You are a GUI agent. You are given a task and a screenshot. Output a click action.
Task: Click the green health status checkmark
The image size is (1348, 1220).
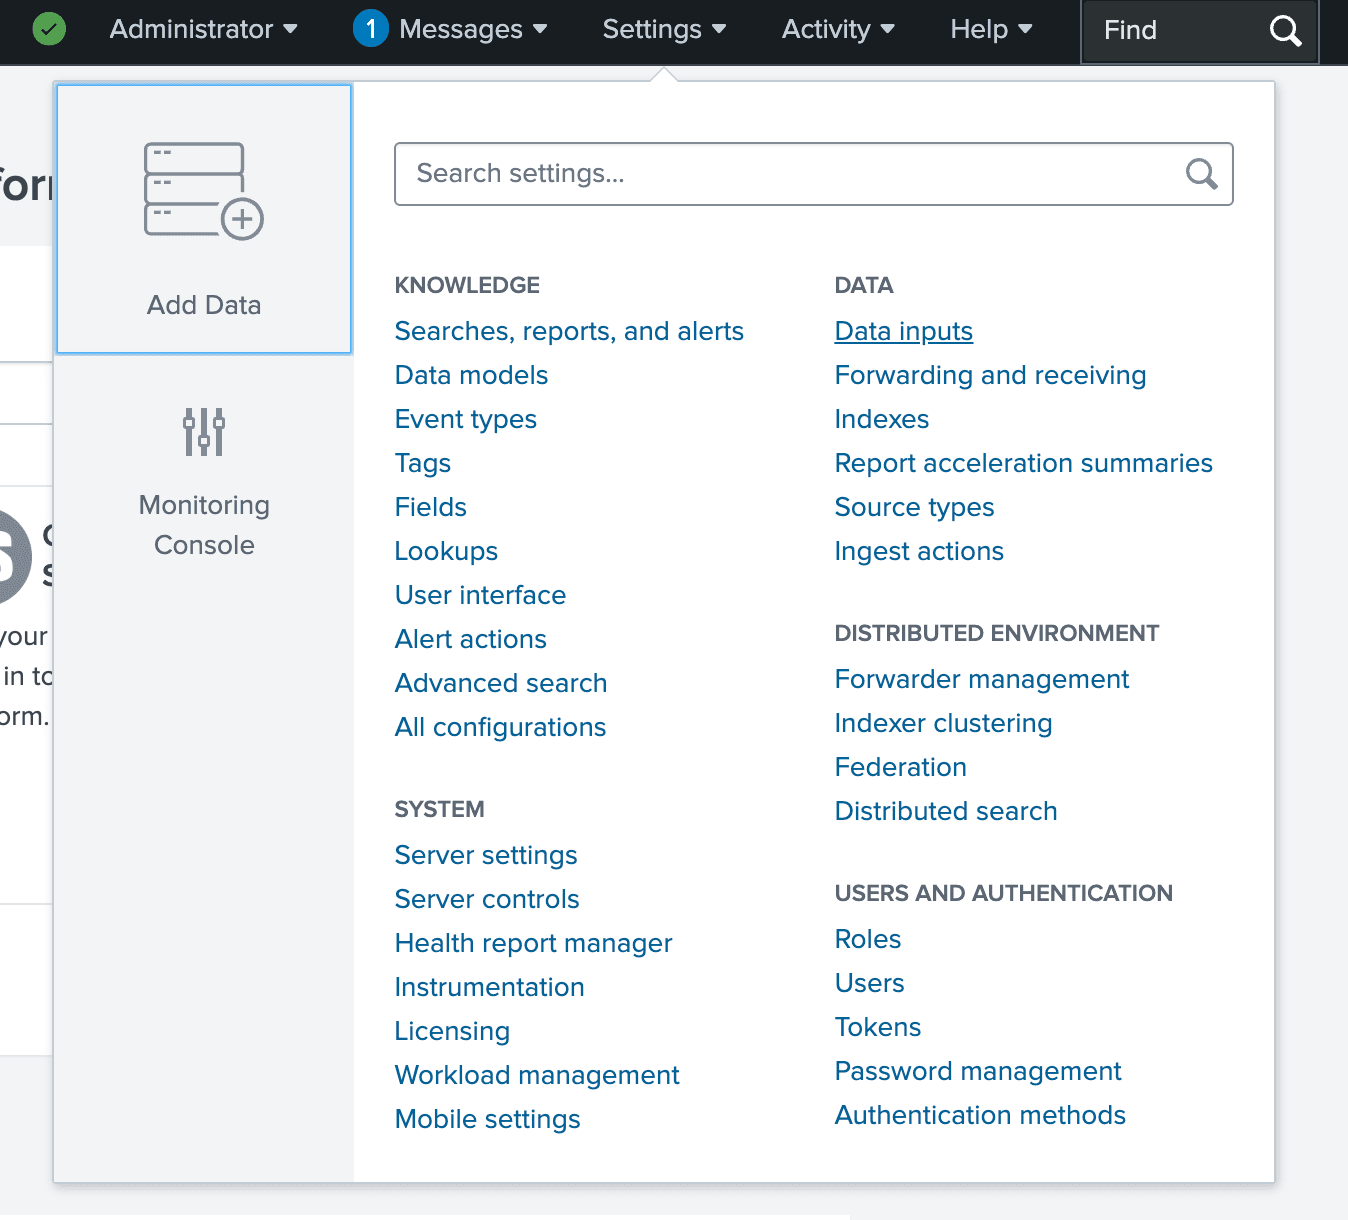[49, 29]
